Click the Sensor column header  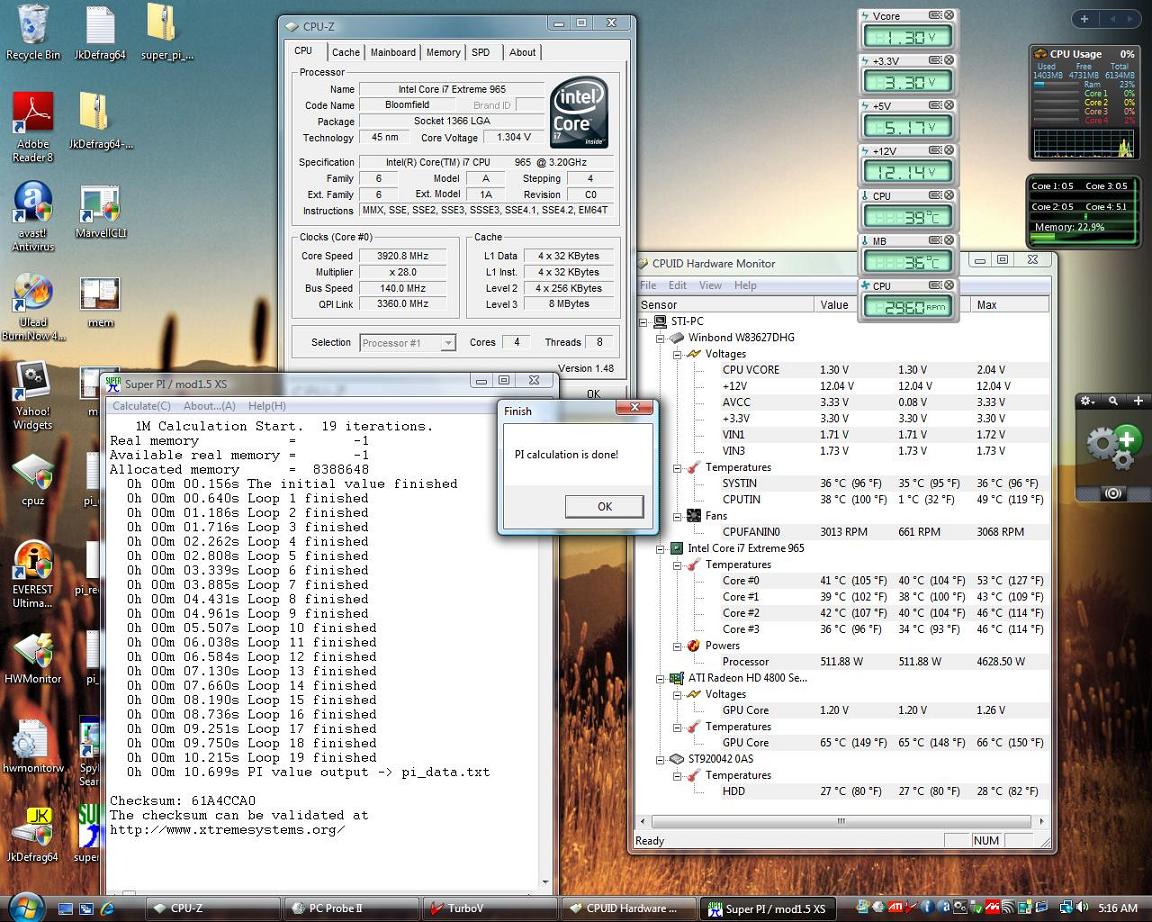click(x=725, y=305)
